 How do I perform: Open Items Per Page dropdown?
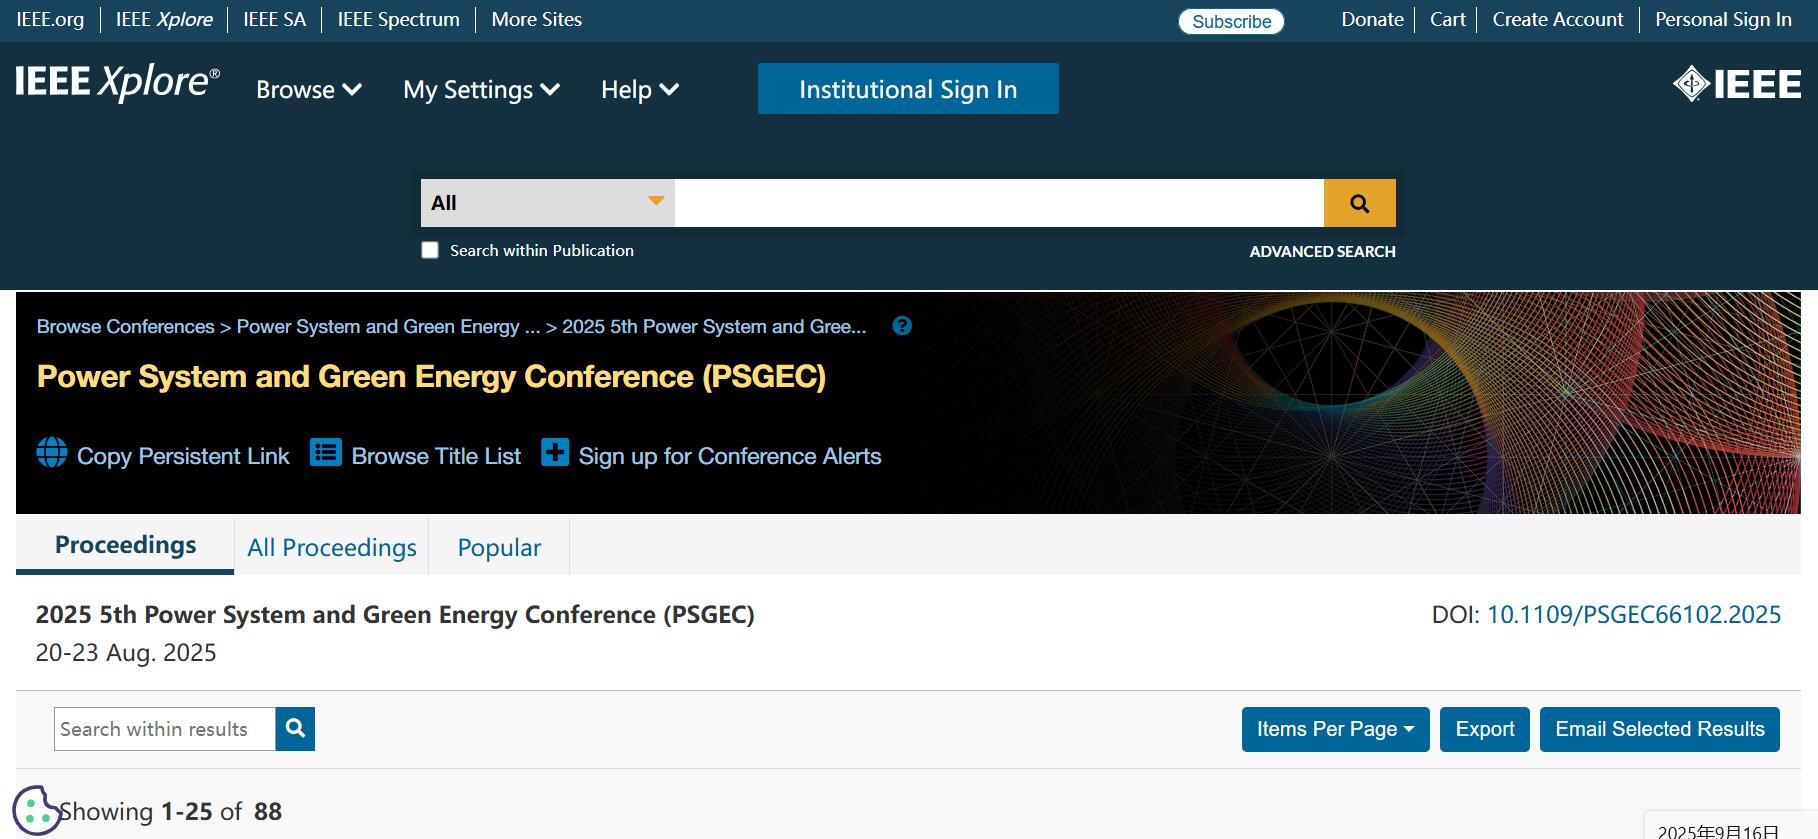[1335, 729]
